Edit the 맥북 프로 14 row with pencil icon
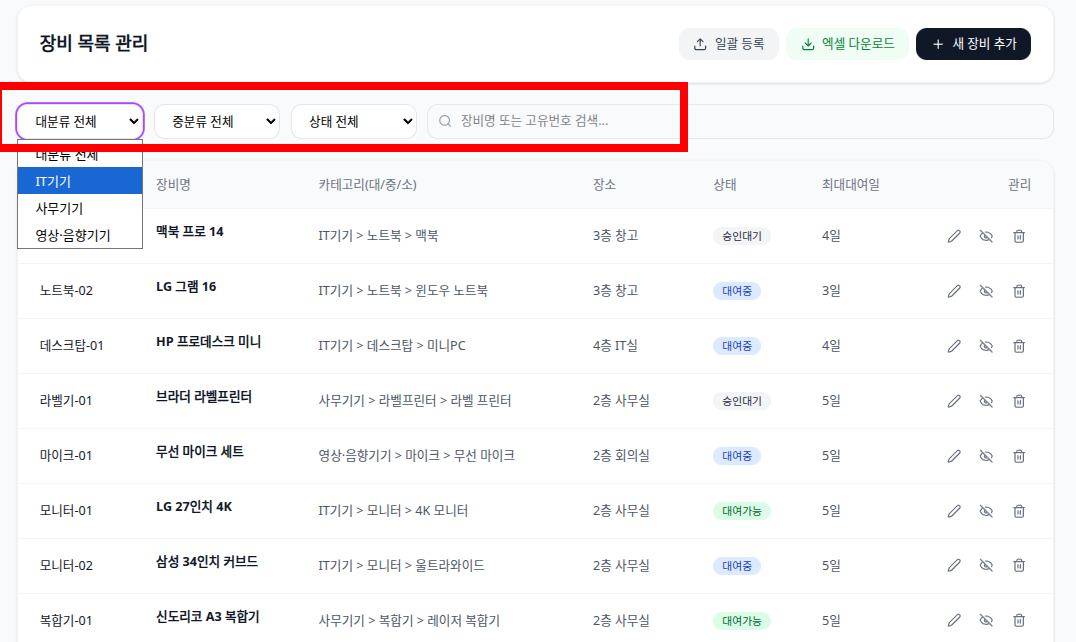 tap(954, 236)
